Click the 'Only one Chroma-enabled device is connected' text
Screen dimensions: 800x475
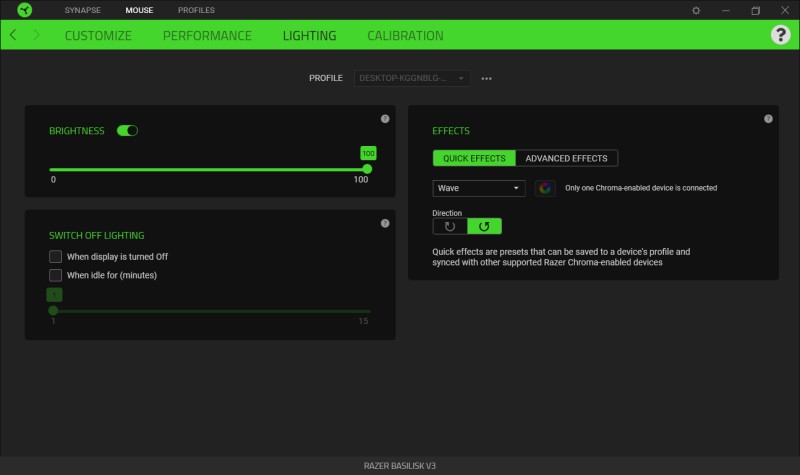pos(641,188)
